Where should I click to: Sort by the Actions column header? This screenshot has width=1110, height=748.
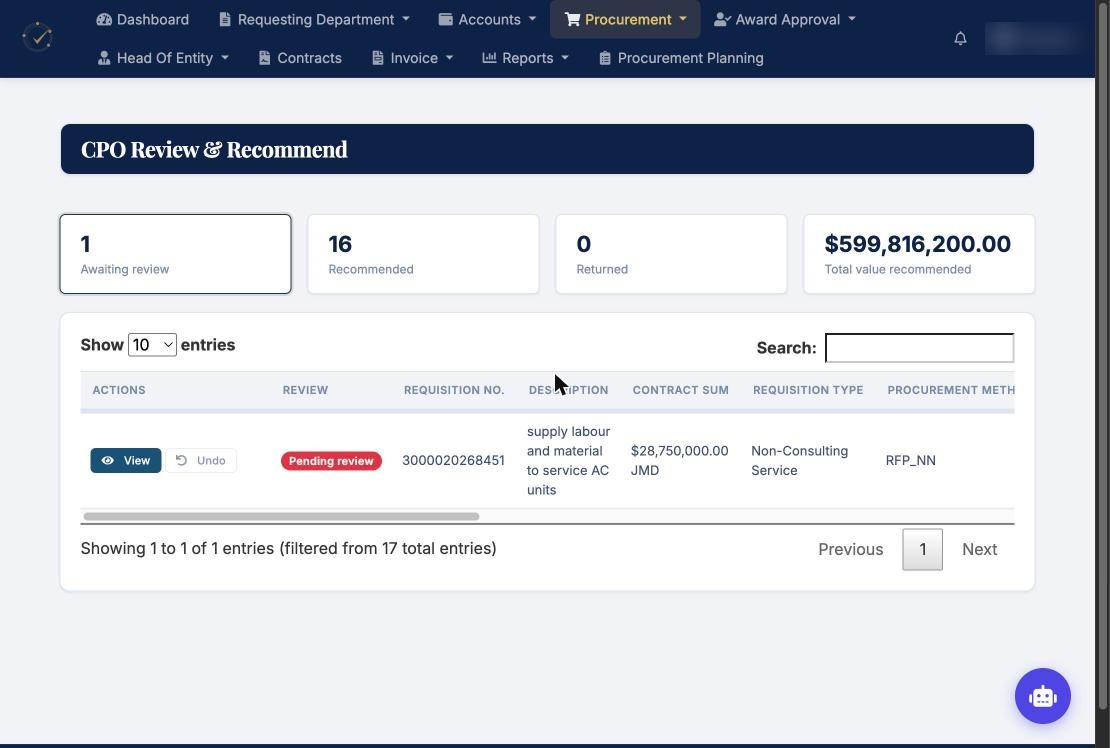[x=119, y=390]
